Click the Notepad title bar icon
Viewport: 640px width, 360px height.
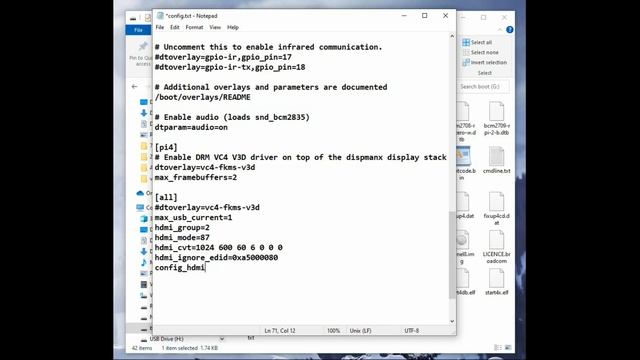pyautogui.click(x=160, y=16)
